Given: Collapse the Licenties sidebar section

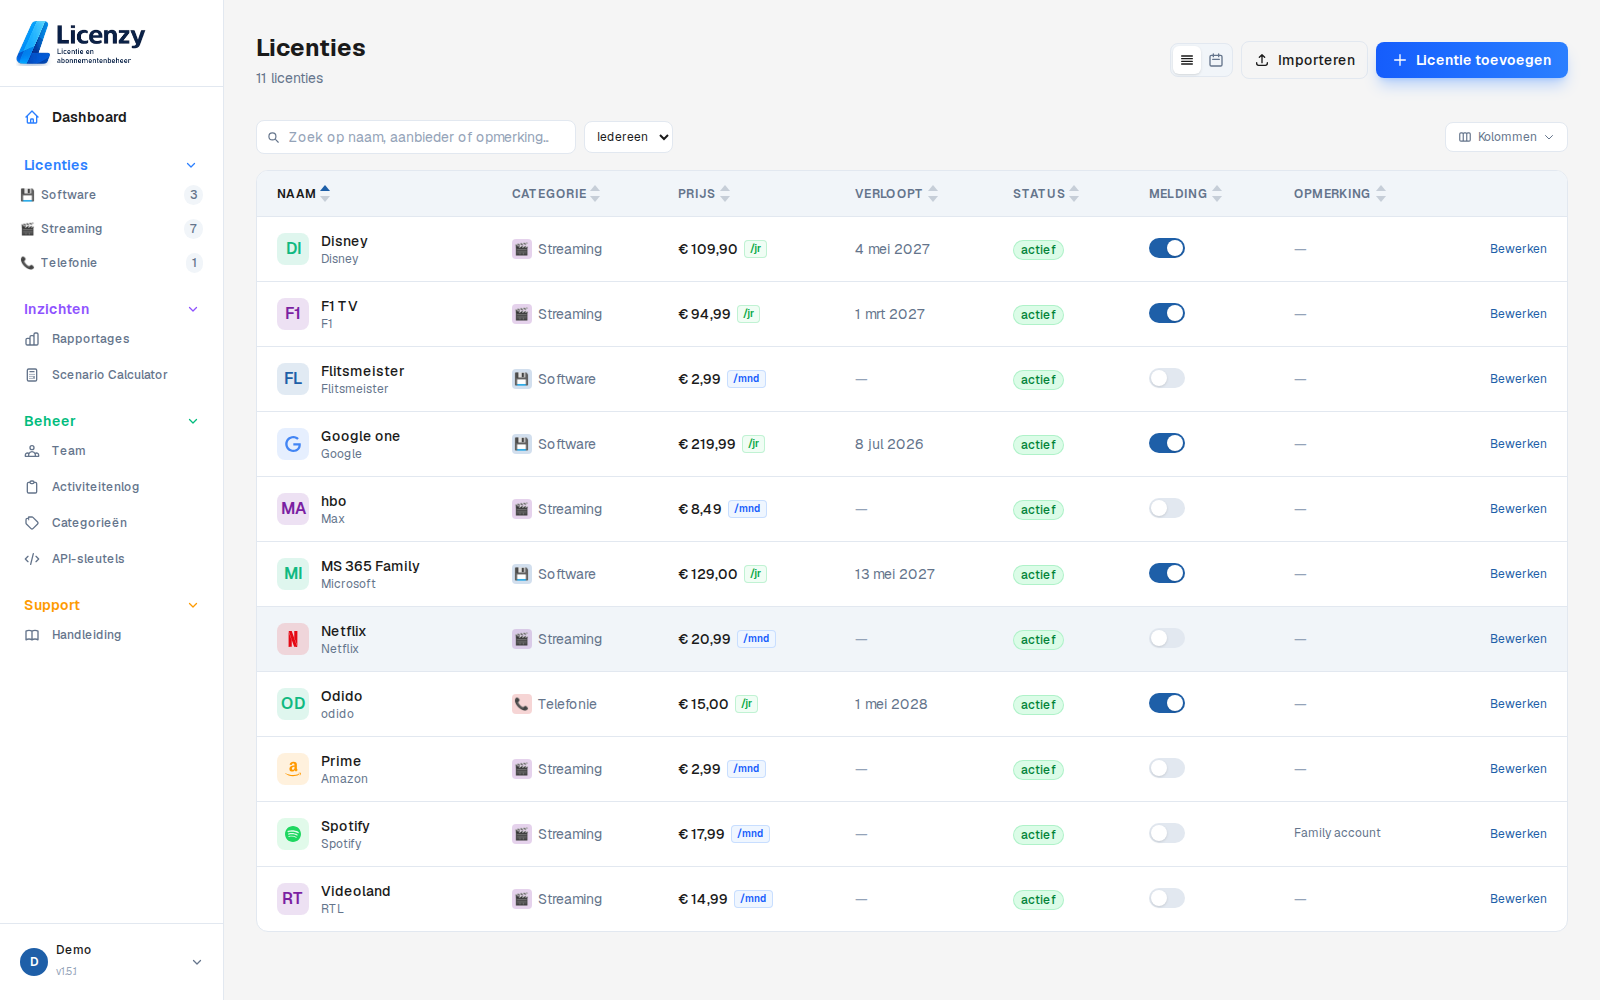Looking at the screenshot, I should (192, 165).
